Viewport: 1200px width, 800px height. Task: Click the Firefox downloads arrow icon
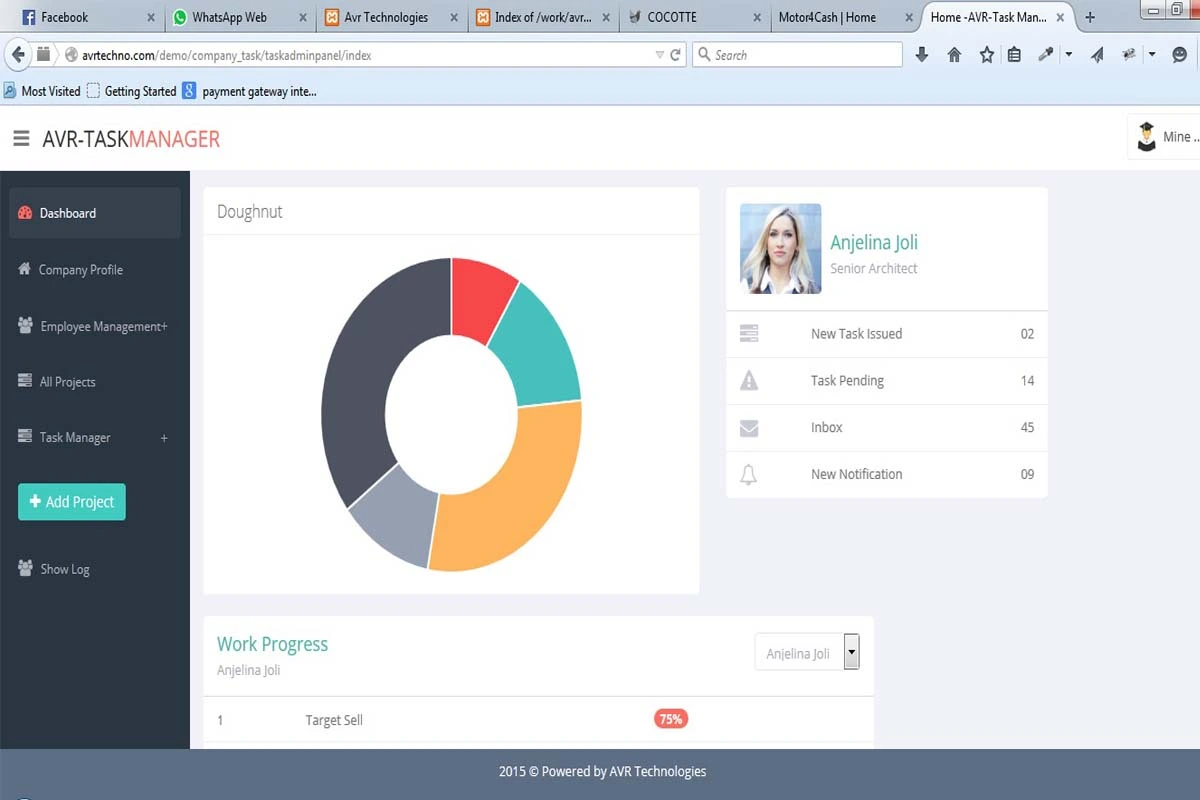coord(921,55)
